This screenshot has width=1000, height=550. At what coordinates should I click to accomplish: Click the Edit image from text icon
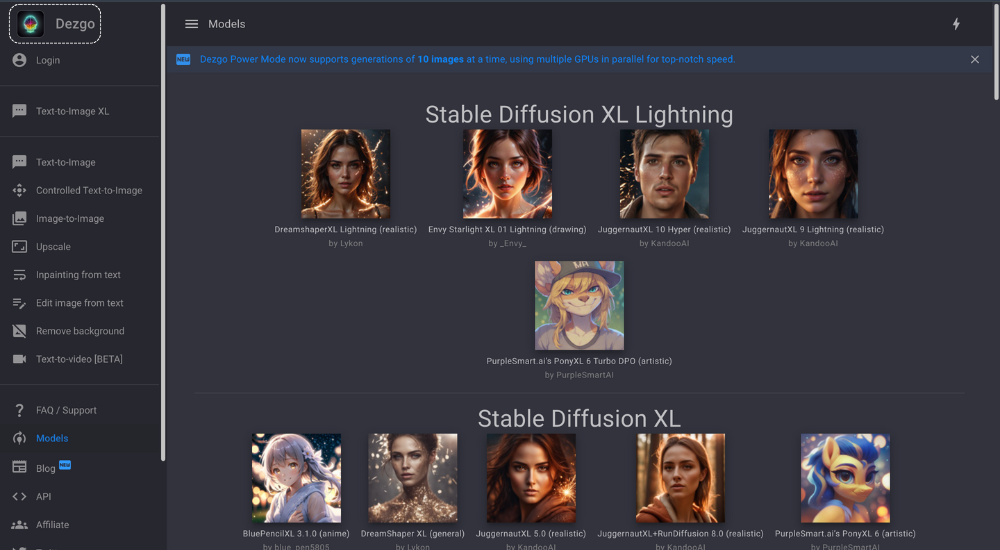pyautogui.click(x=20, y=302)
